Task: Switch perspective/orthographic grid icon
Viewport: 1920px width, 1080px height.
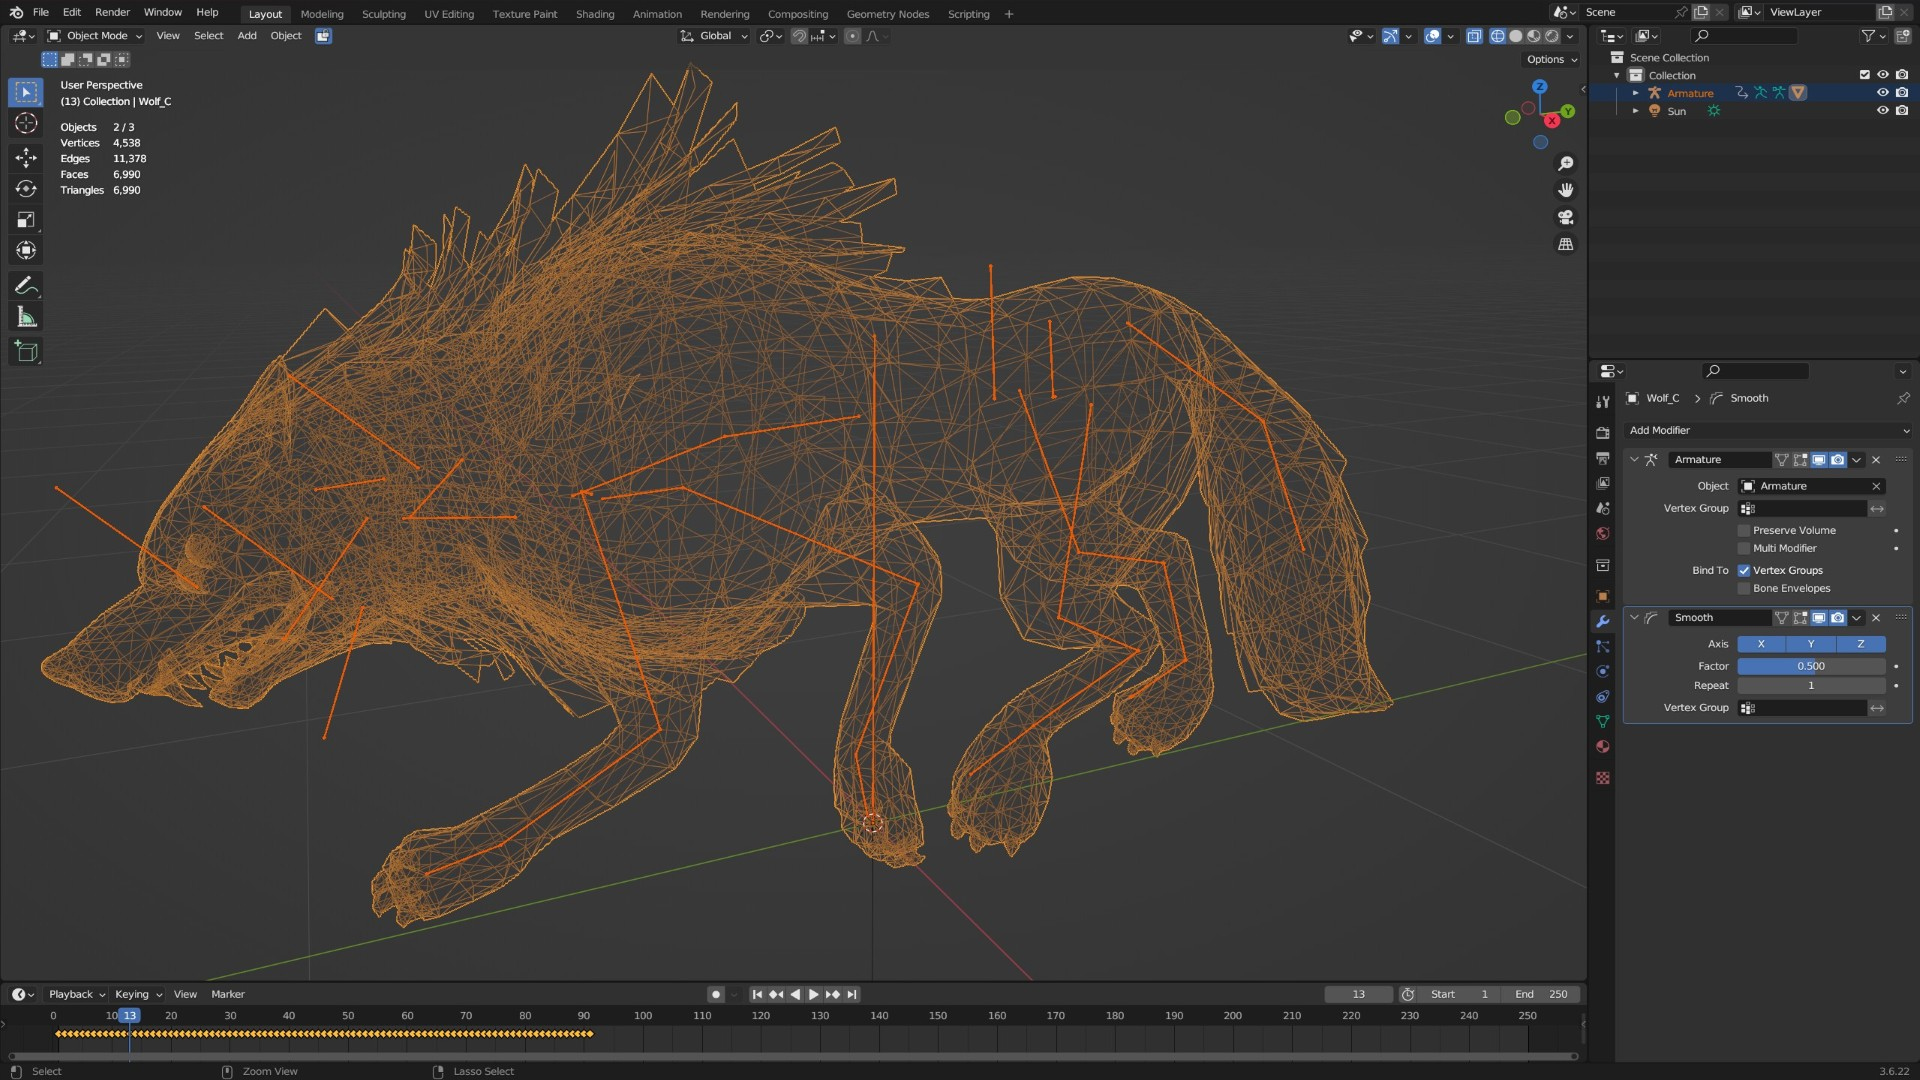Action: (1566, 244)
